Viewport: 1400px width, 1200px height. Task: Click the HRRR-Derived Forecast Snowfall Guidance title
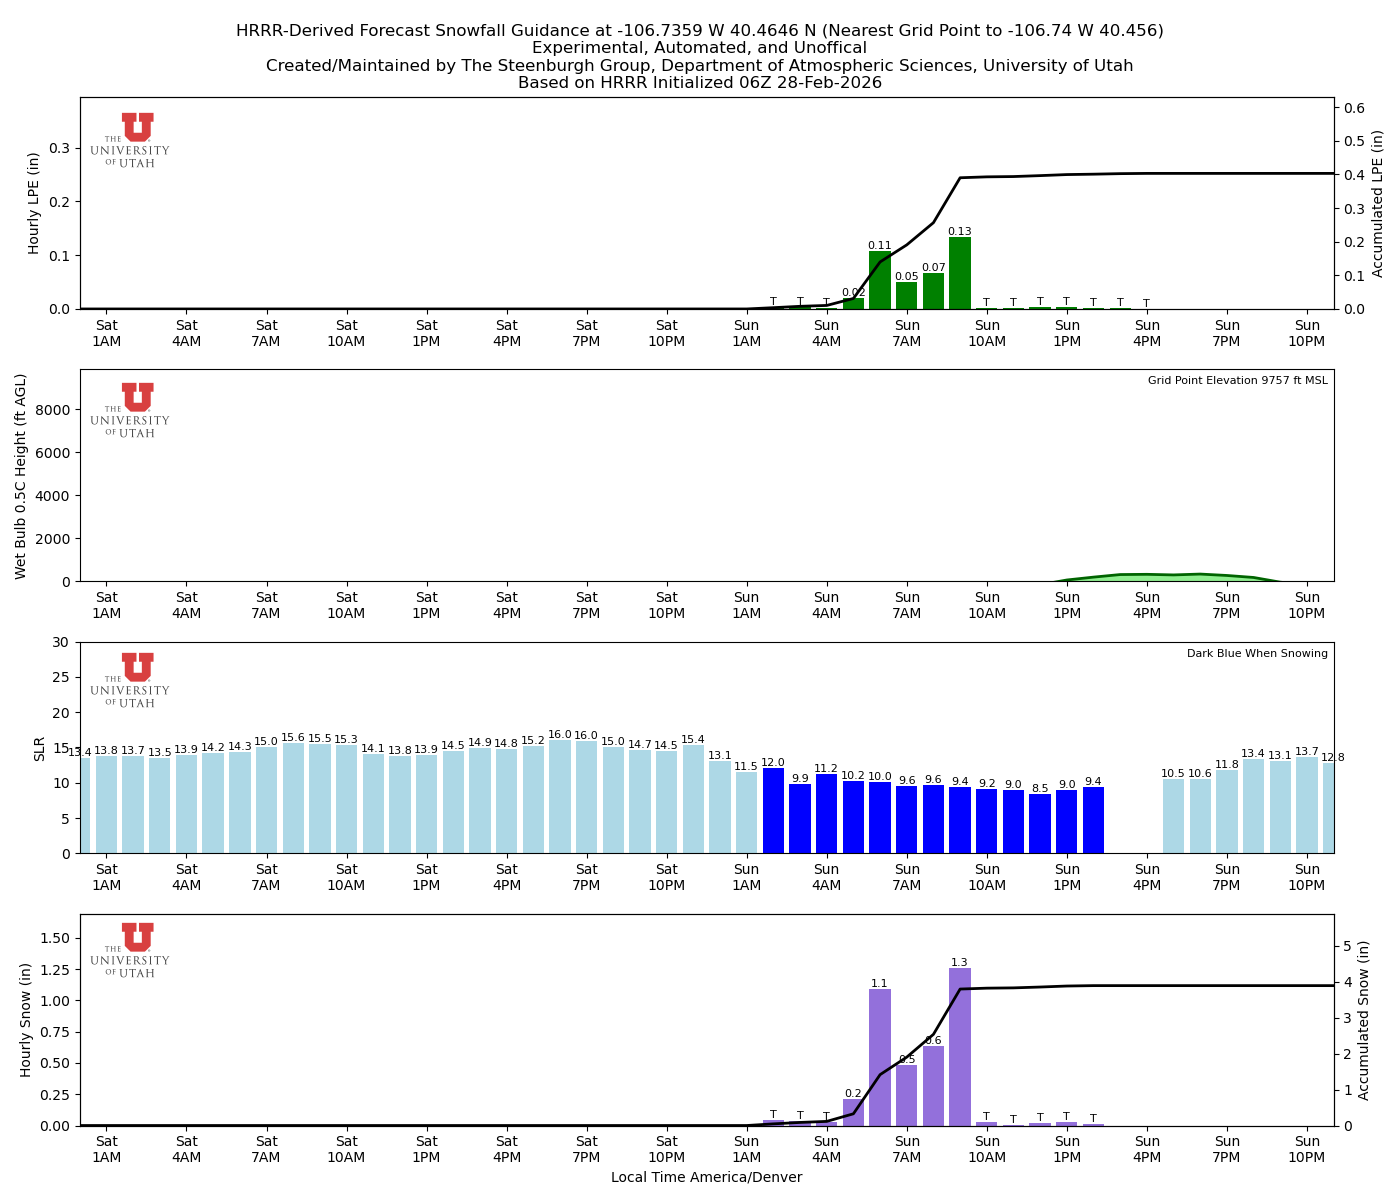point(700,31)
